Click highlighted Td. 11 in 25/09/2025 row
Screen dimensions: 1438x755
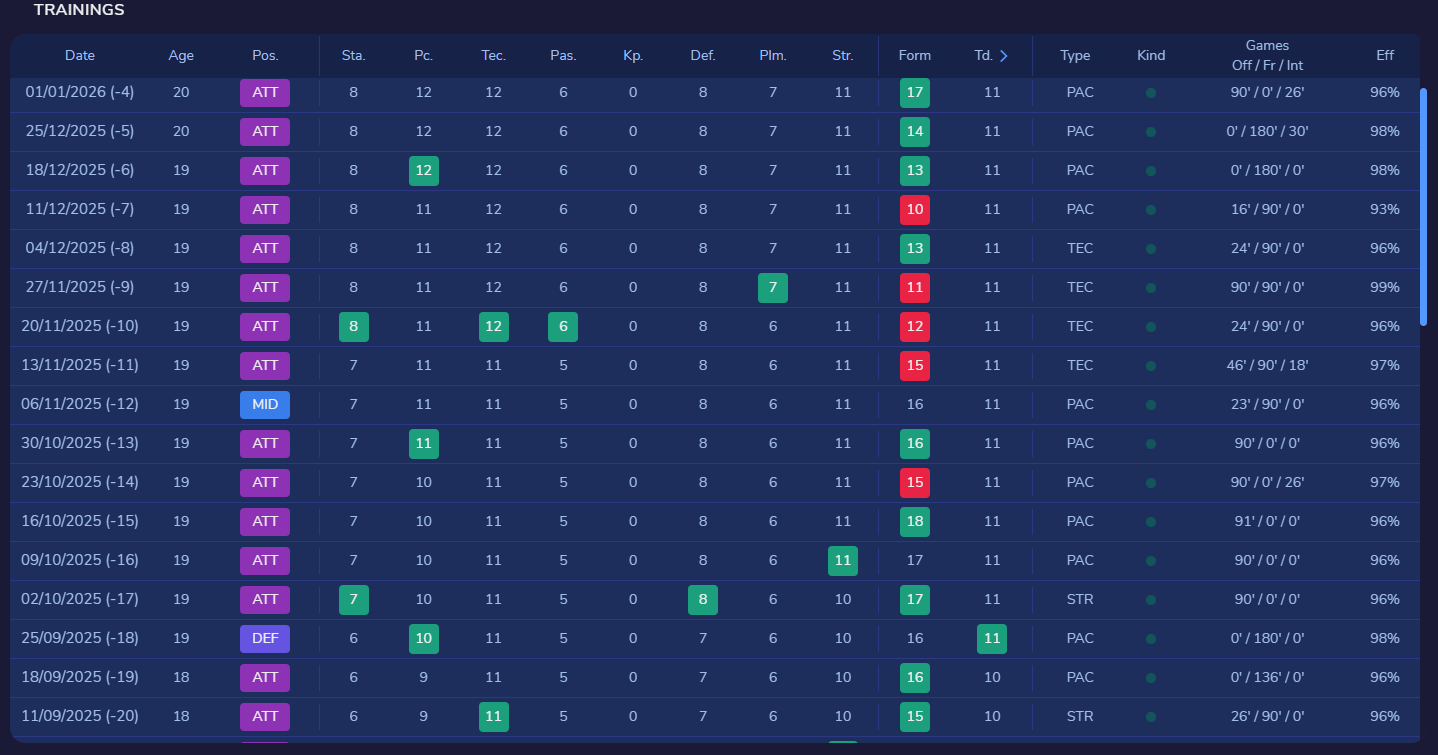pyautogui.click(x=991, y=639)
